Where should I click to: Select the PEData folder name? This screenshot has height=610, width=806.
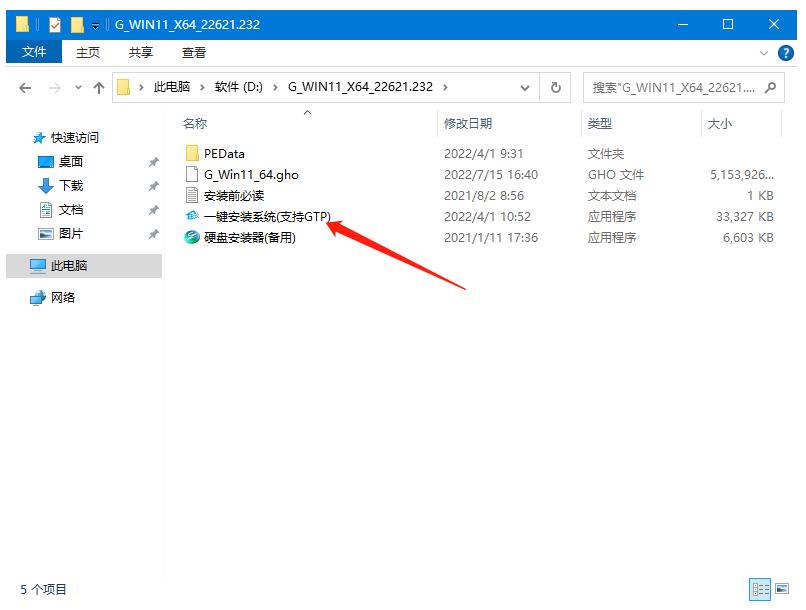point(224,154)
